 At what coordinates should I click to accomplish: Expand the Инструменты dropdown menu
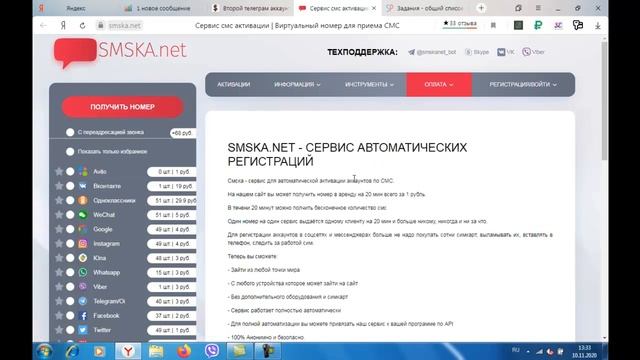pyautogui.click(x=369, y=84)
